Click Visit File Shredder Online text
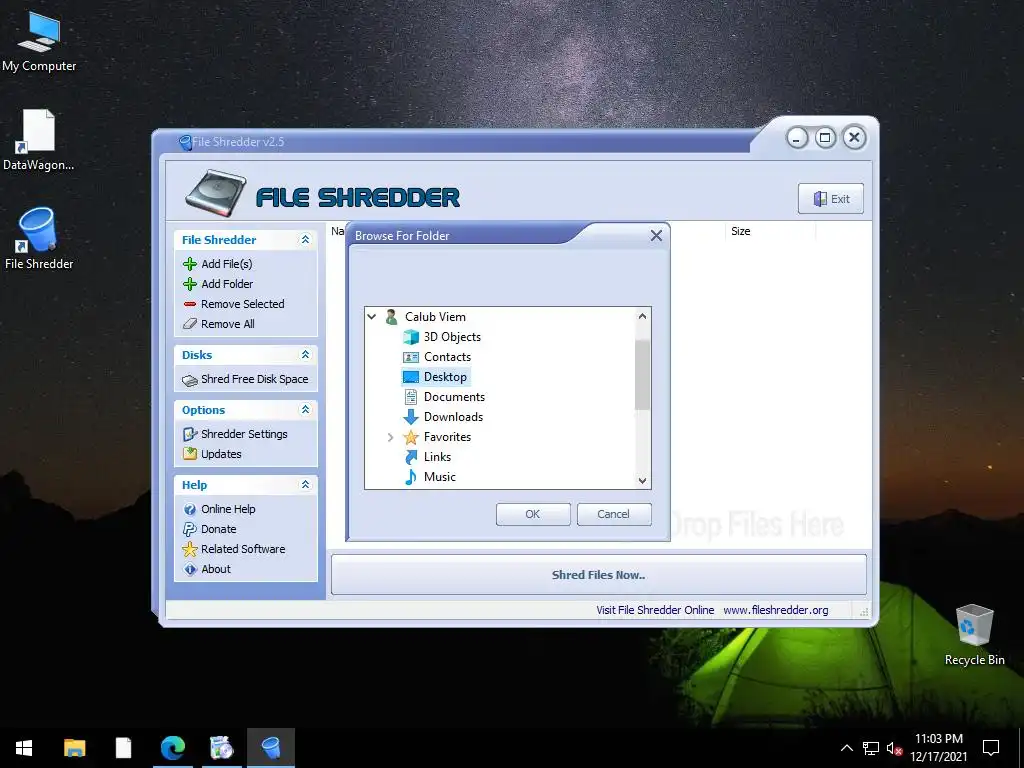The height and width of the screenshot is (768, 1024). coord(655,611)
